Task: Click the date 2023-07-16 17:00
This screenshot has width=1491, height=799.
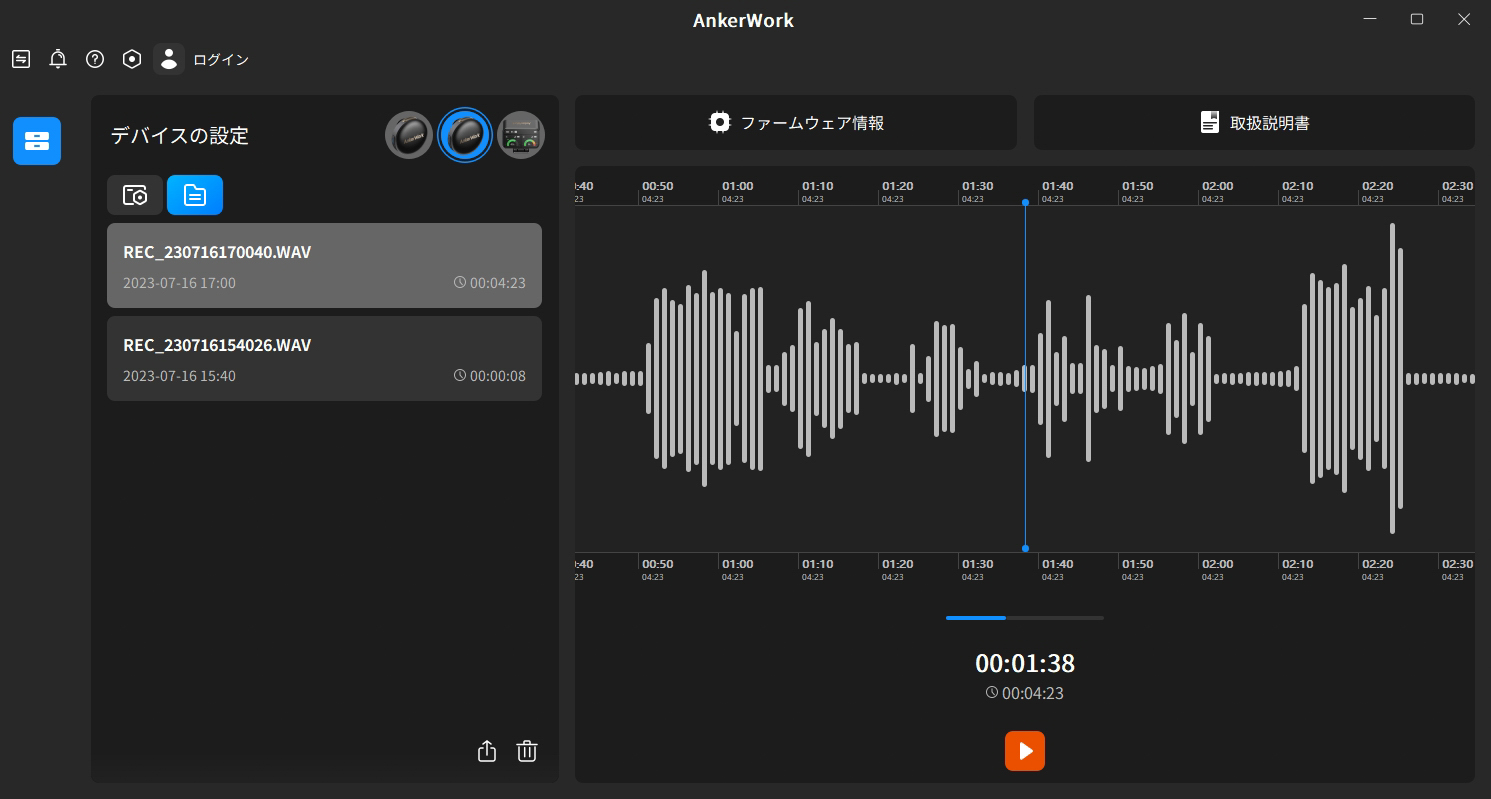Action: point(179,283)
